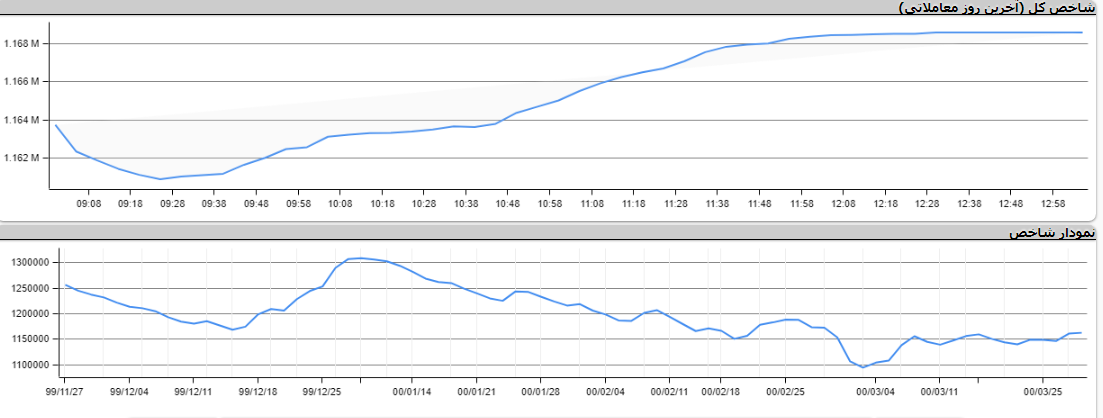Click the 'نمودار شاخص' section header
Viewport: 1103px width, 418px height.
coord(1053,233)
